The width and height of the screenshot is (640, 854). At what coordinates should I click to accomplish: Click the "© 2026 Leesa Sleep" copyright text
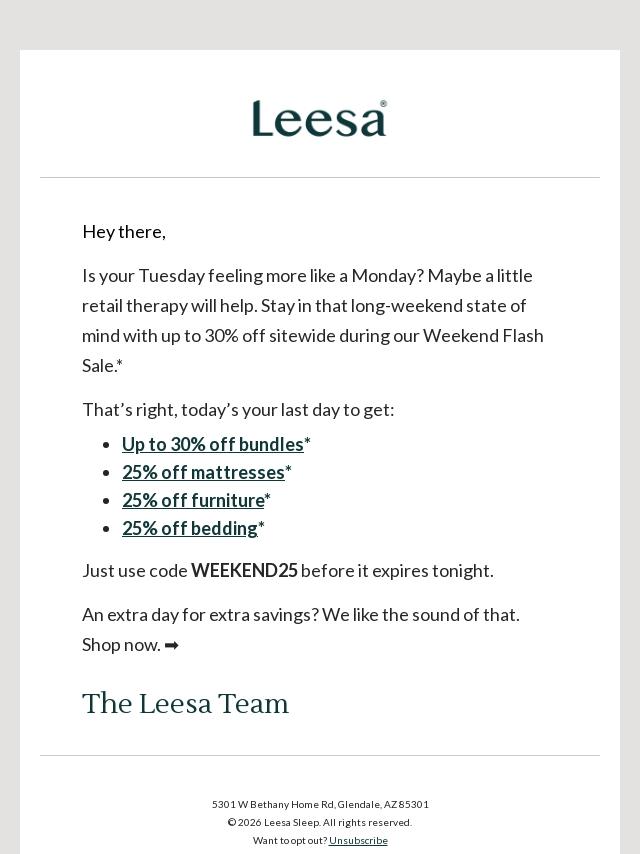point(319,823)
